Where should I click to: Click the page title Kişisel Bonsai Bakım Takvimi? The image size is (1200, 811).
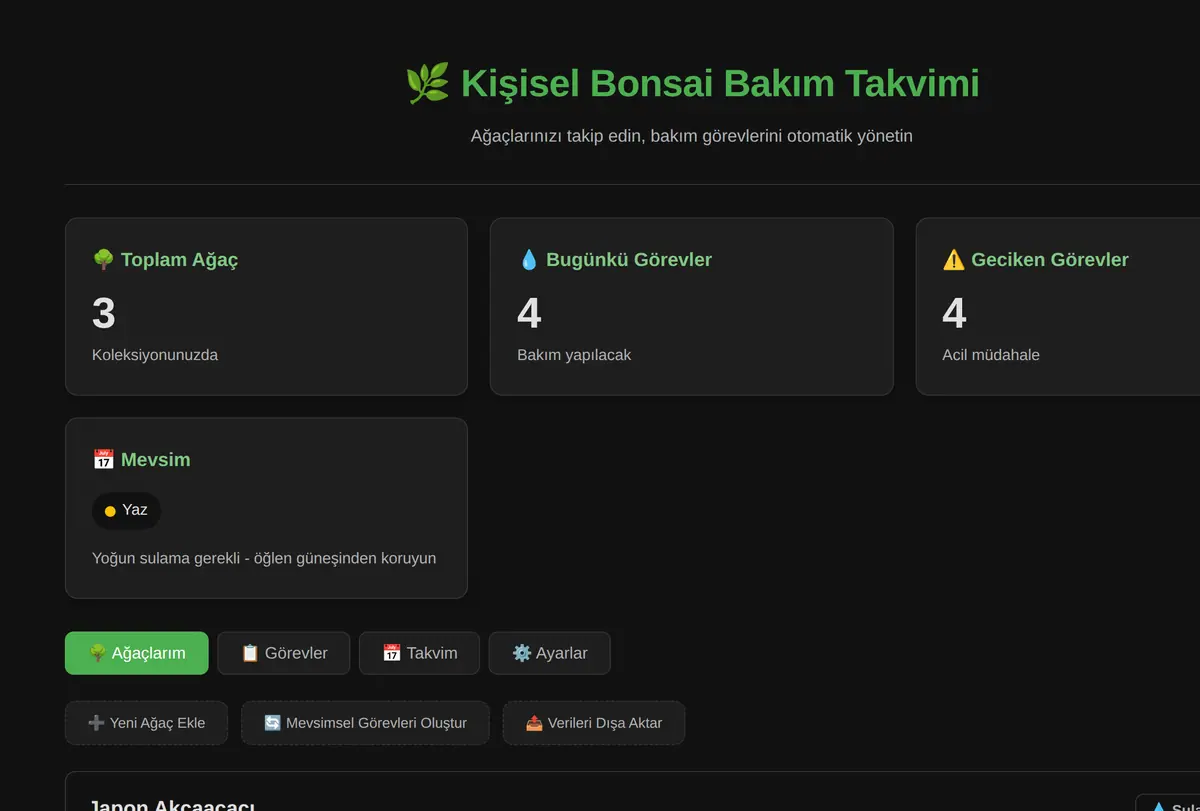tap(720, 83)
